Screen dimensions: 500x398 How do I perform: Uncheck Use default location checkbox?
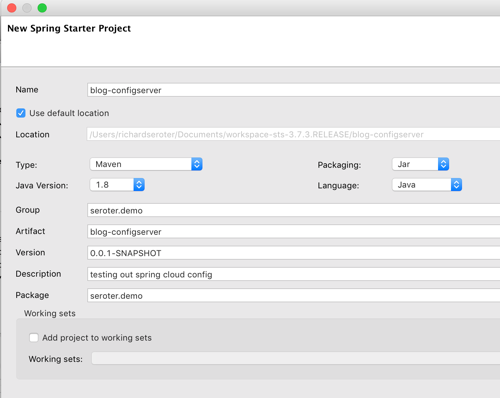click(x=21, y=113)
